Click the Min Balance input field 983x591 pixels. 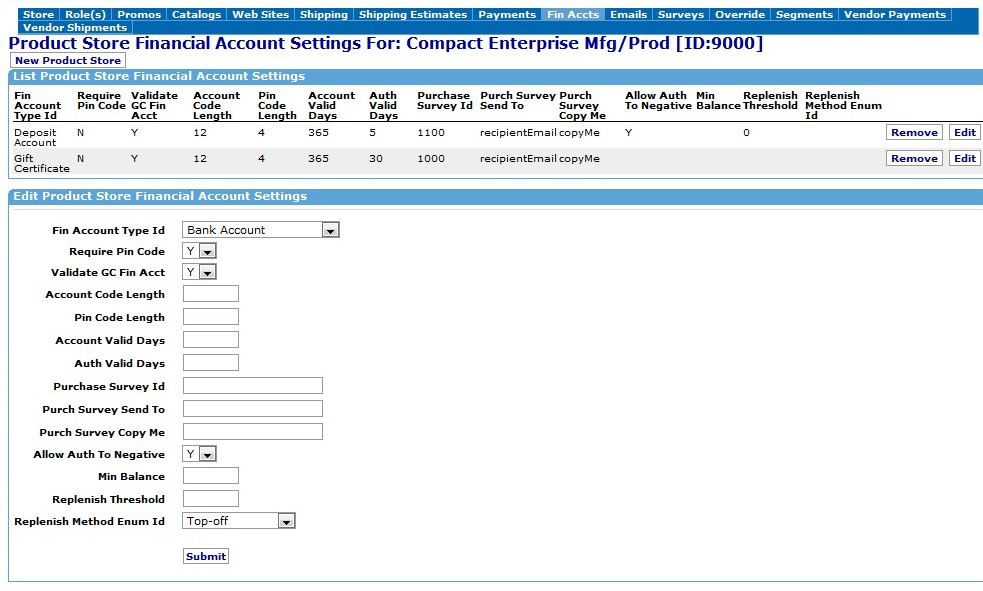[x=211, y=476]
